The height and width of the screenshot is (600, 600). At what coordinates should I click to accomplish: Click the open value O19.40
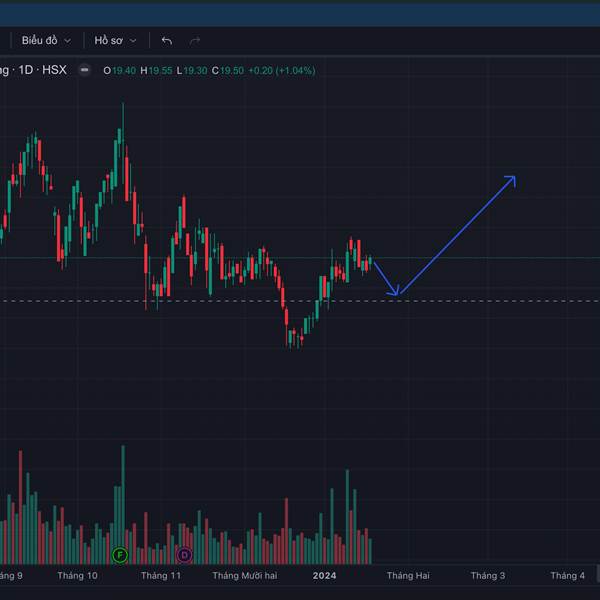(119, 70)
